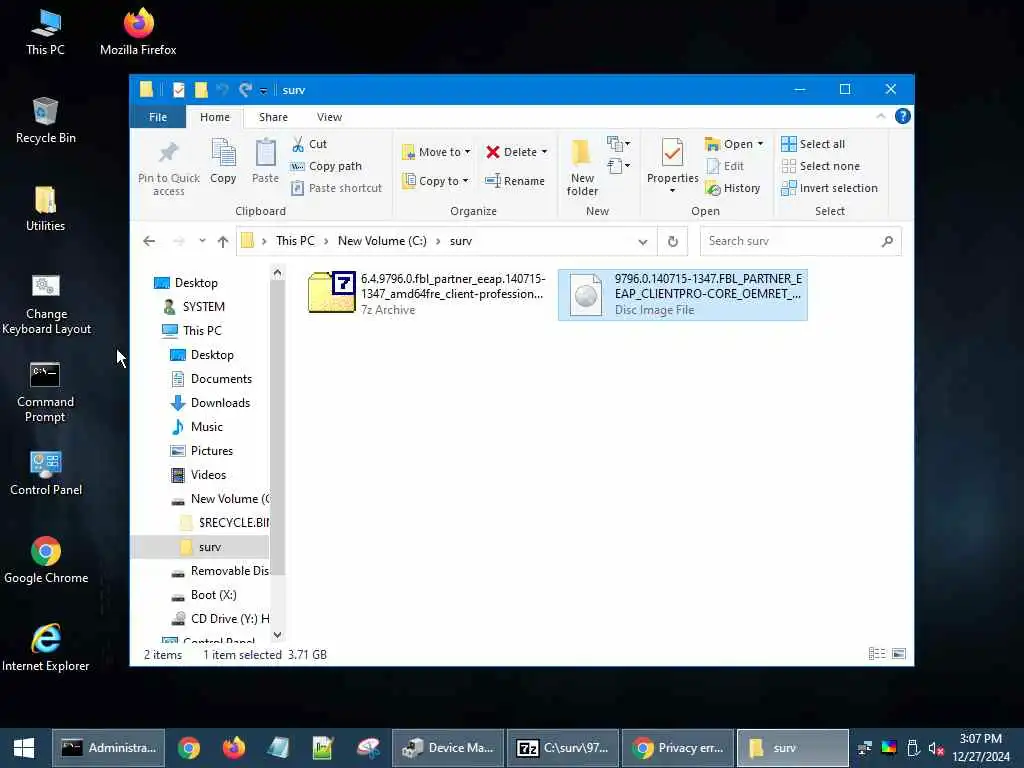Expand the Open button dropdown arrow

click(760, 144)
